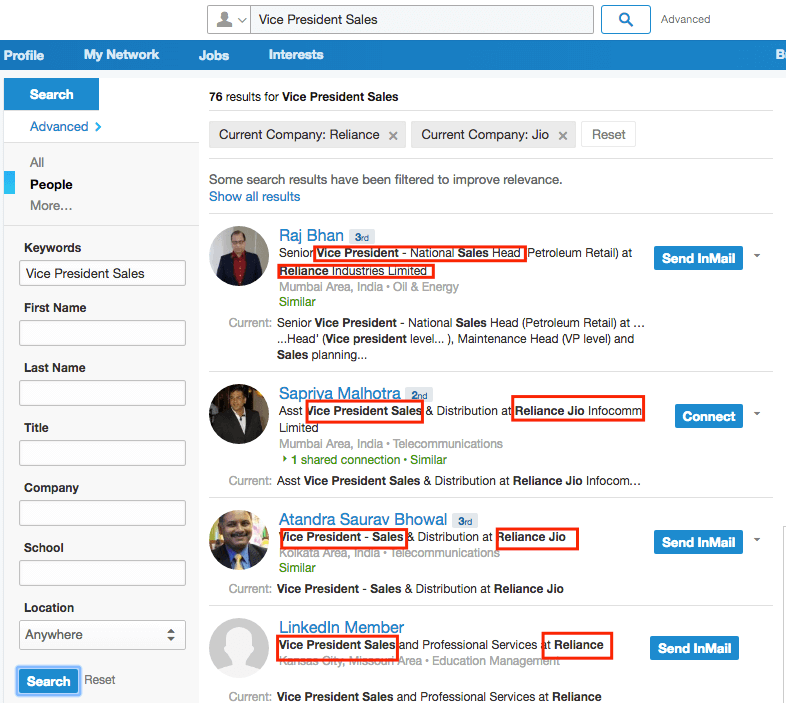The width and height of the screenshot is (786, 703).
Task: Click Similar under Raj Bhan
Action: (297, 302)
